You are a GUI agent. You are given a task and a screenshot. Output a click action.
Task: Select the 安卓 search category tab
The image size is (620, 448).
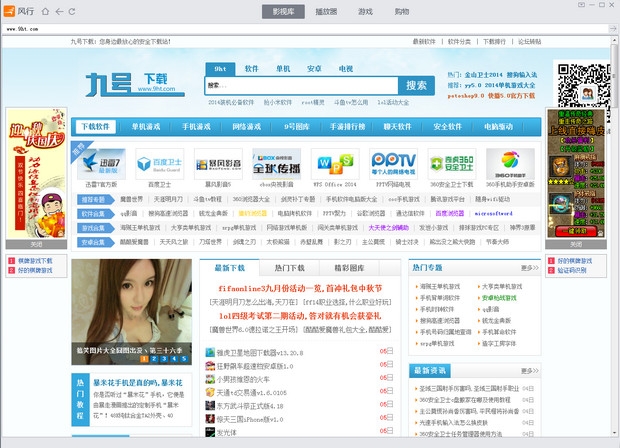point(313,69)
